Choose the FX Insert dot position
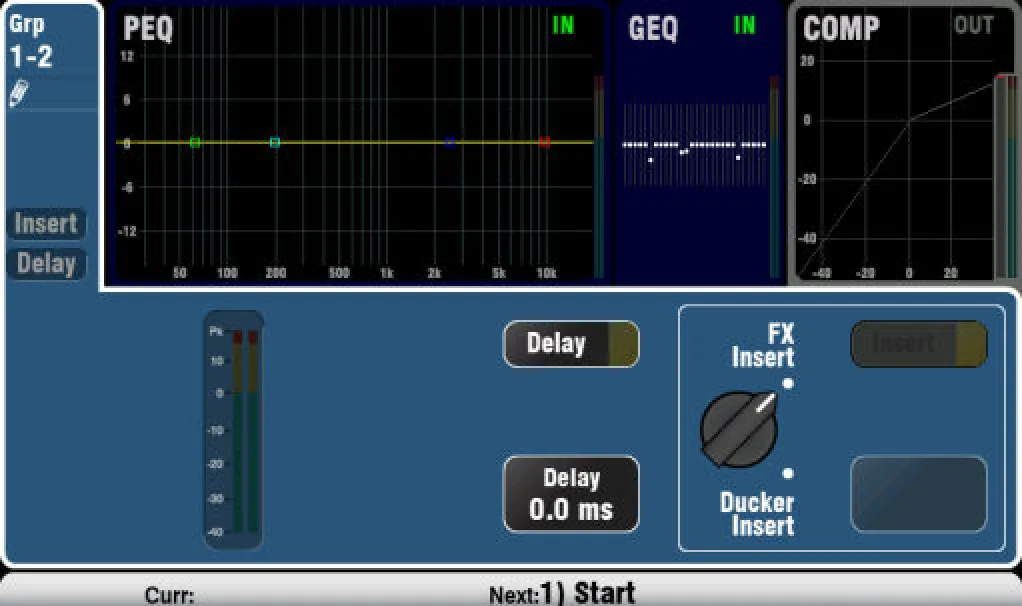 (x=788, y=383)
